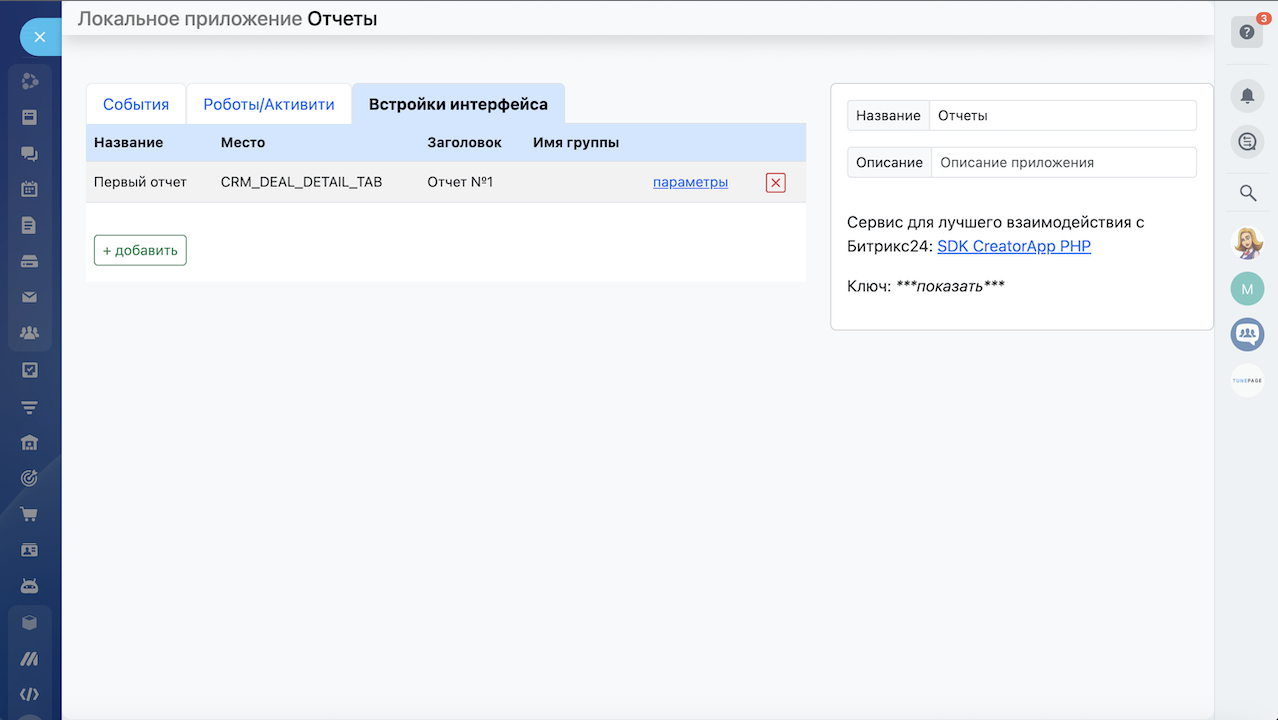Open the chat bubbles icon in sidebar

[30, 153]
